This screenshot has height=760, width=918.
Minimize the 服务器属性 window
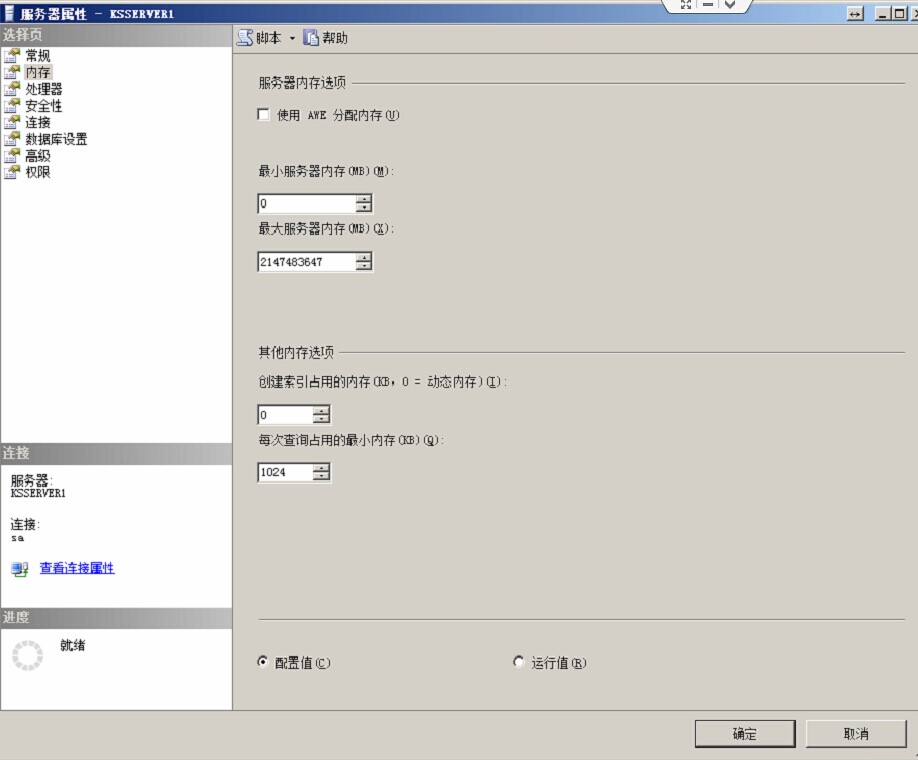[x=883, y=13]
